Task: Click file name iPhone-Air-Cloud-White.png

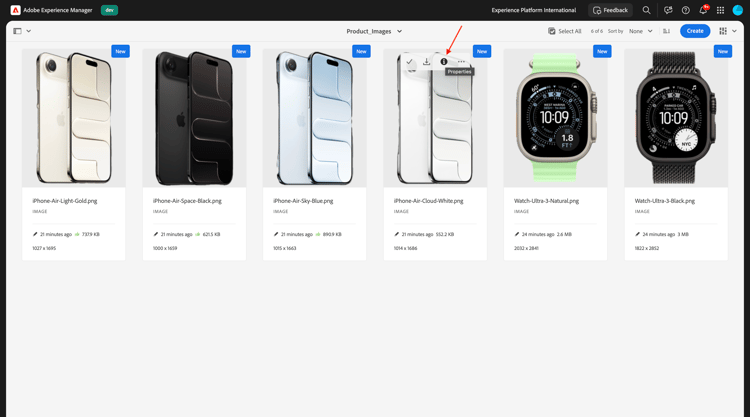Action: [x=429, y=201]
